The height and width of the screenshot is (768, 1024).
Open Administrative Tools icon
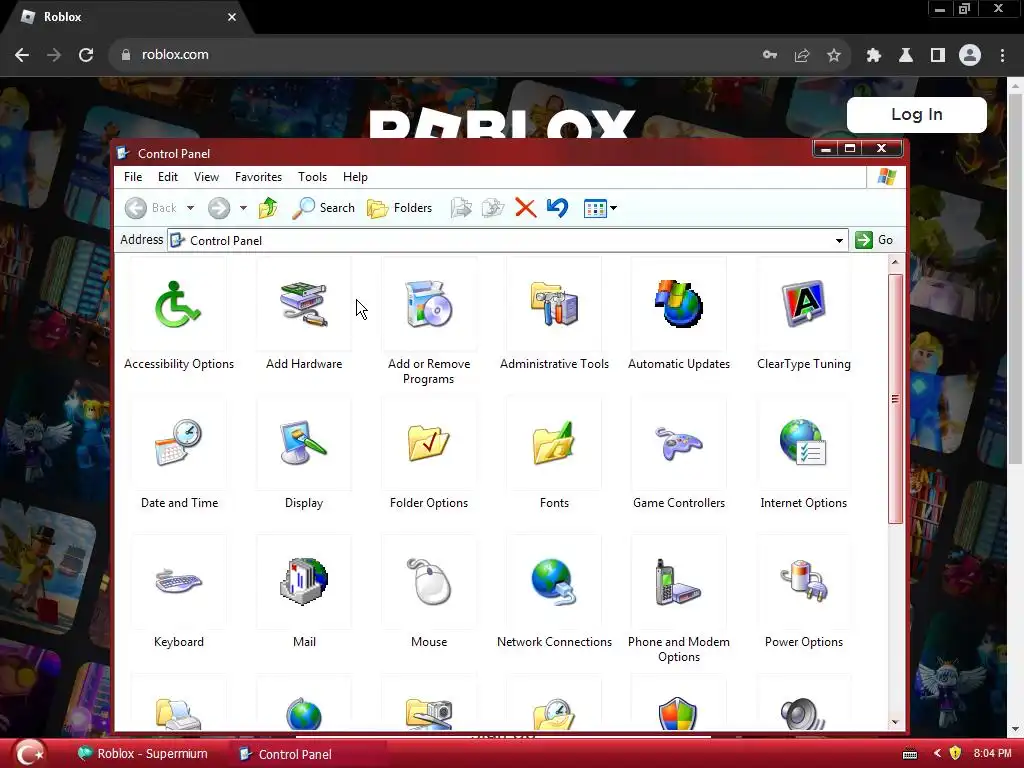coord(554,305)
